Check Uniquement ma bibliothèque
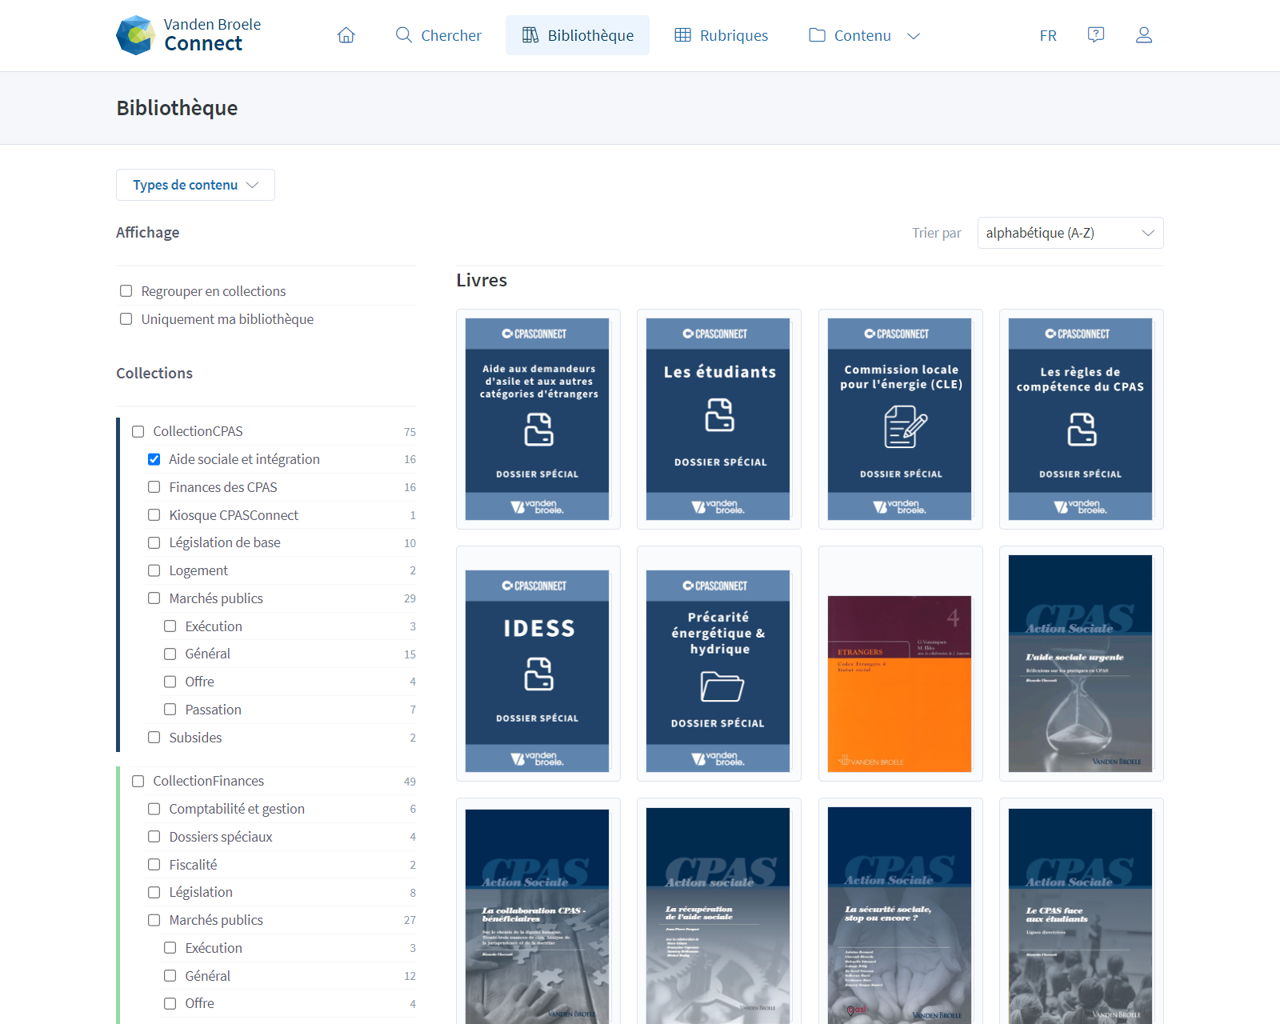 [126, 319]
